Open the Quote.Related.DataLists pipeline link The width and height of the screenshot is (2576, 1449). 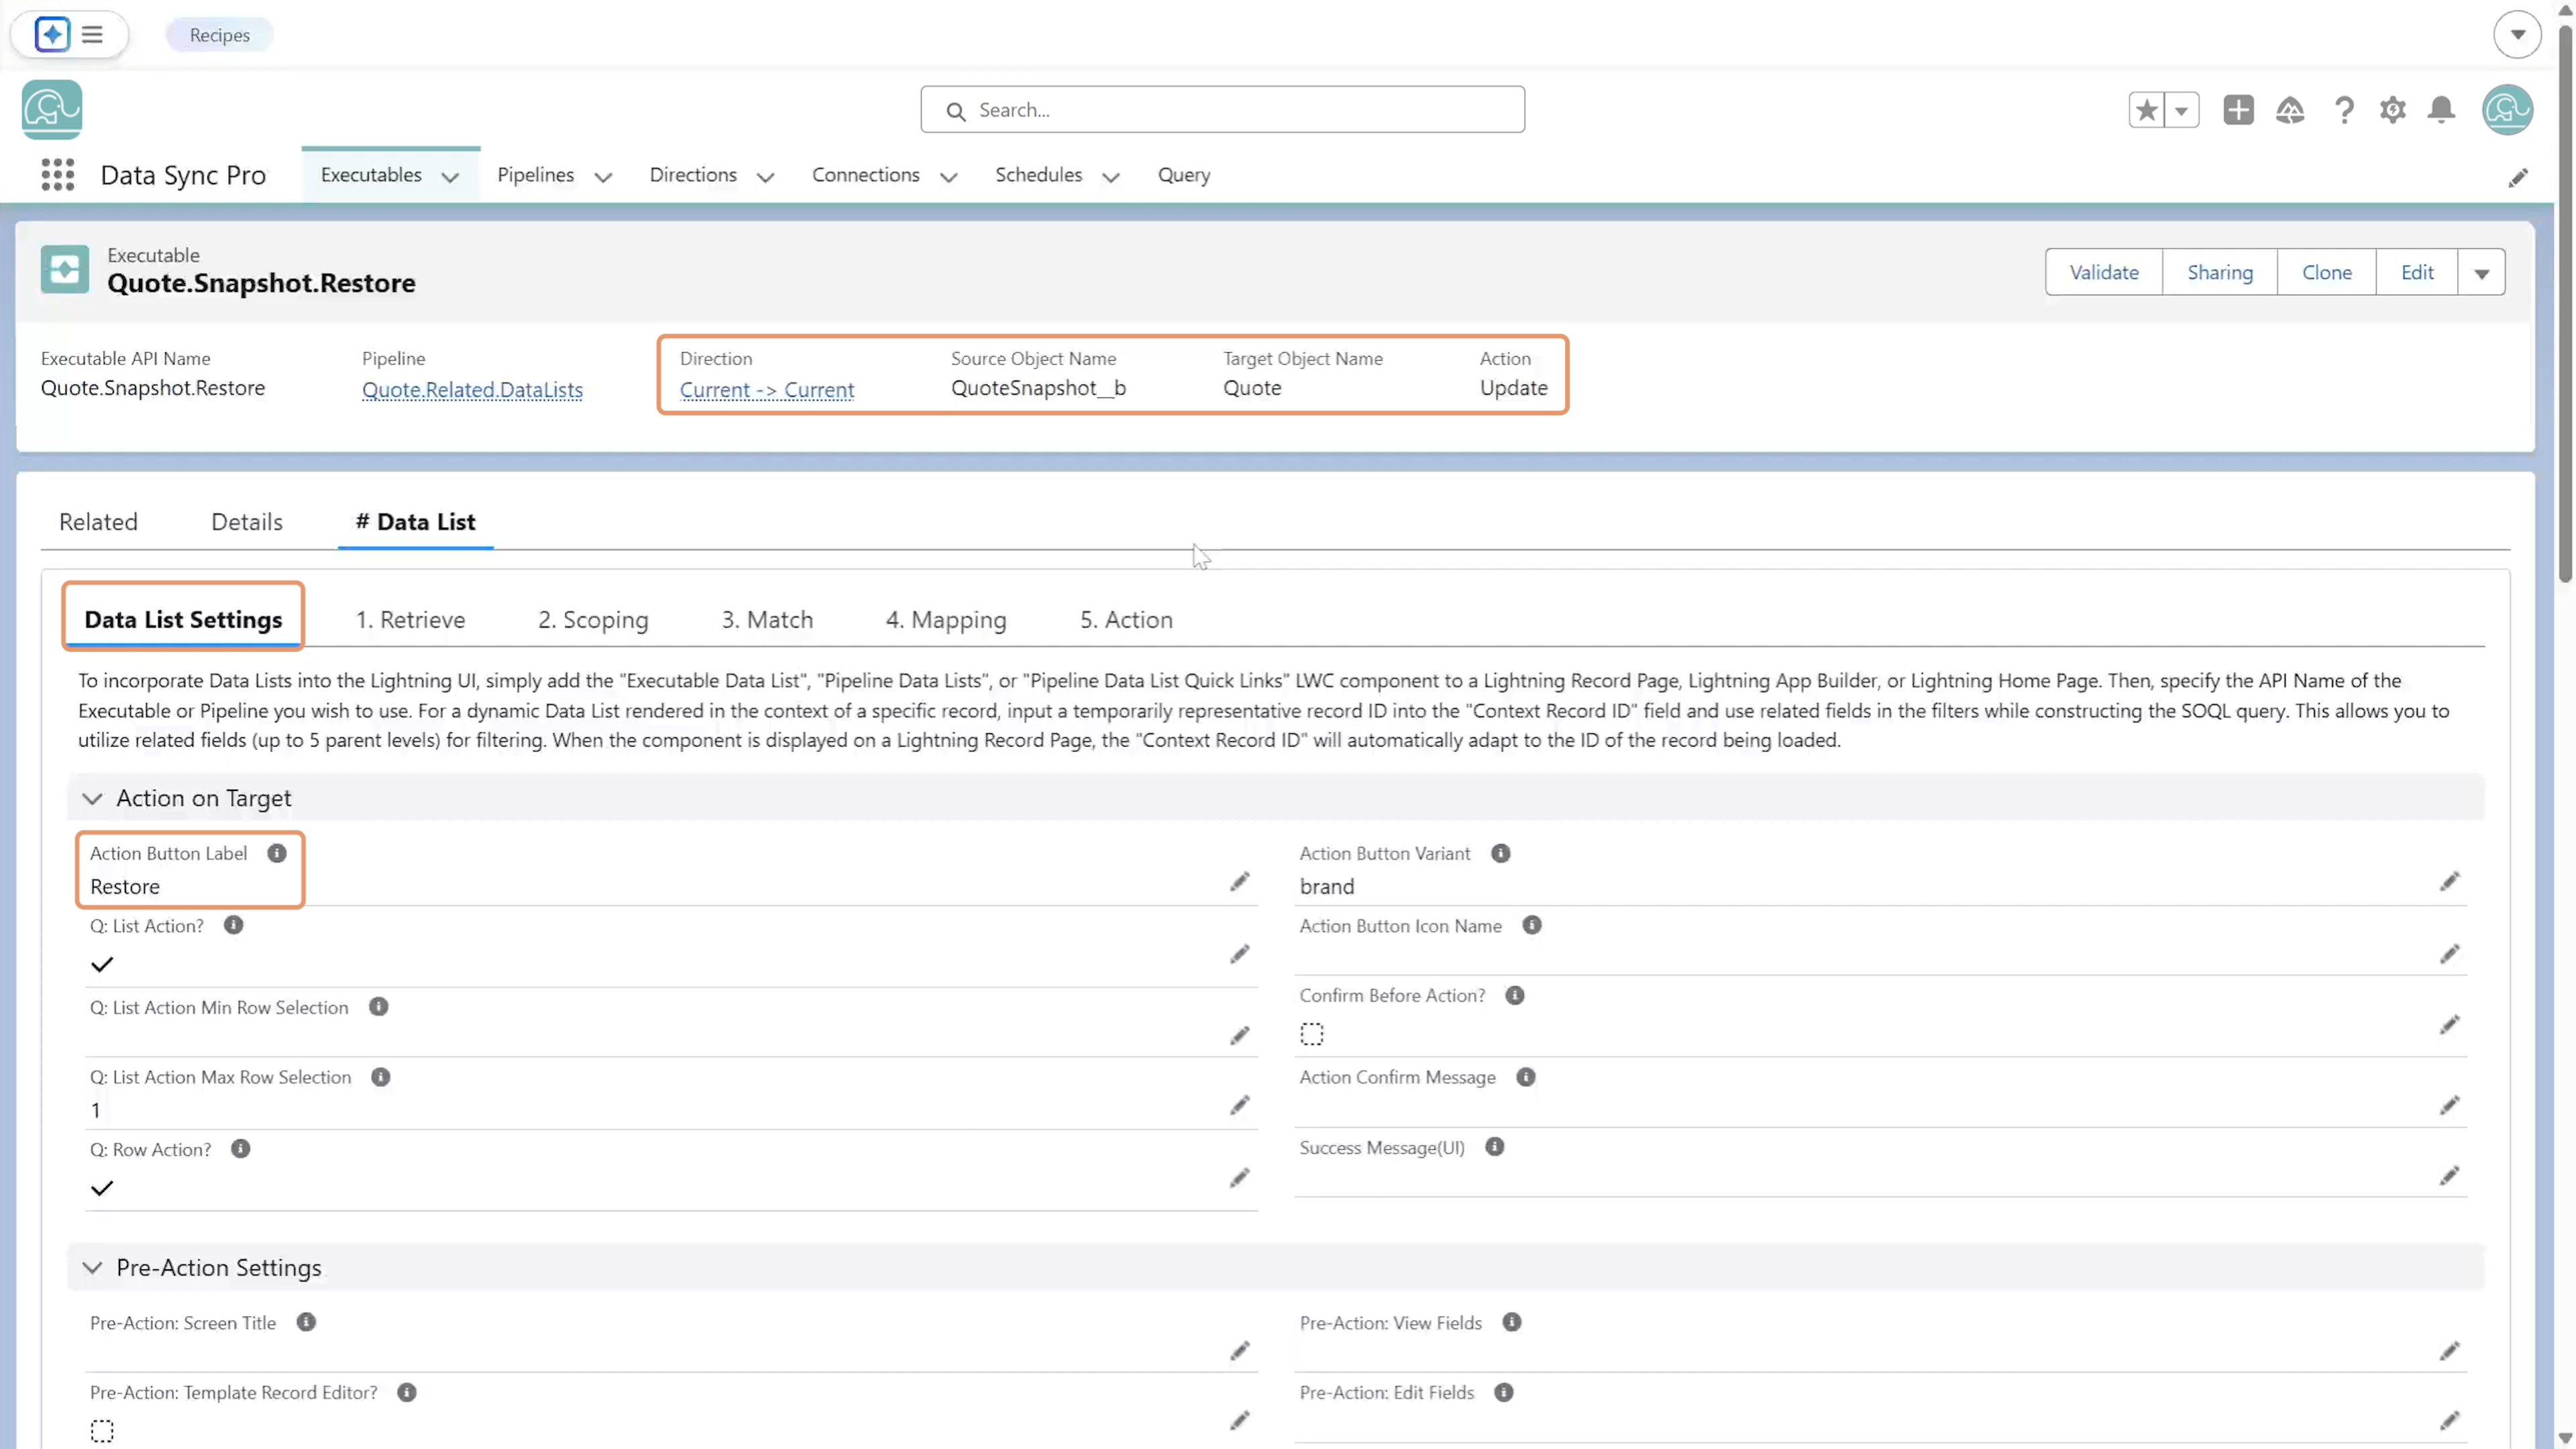pos(472,390)
